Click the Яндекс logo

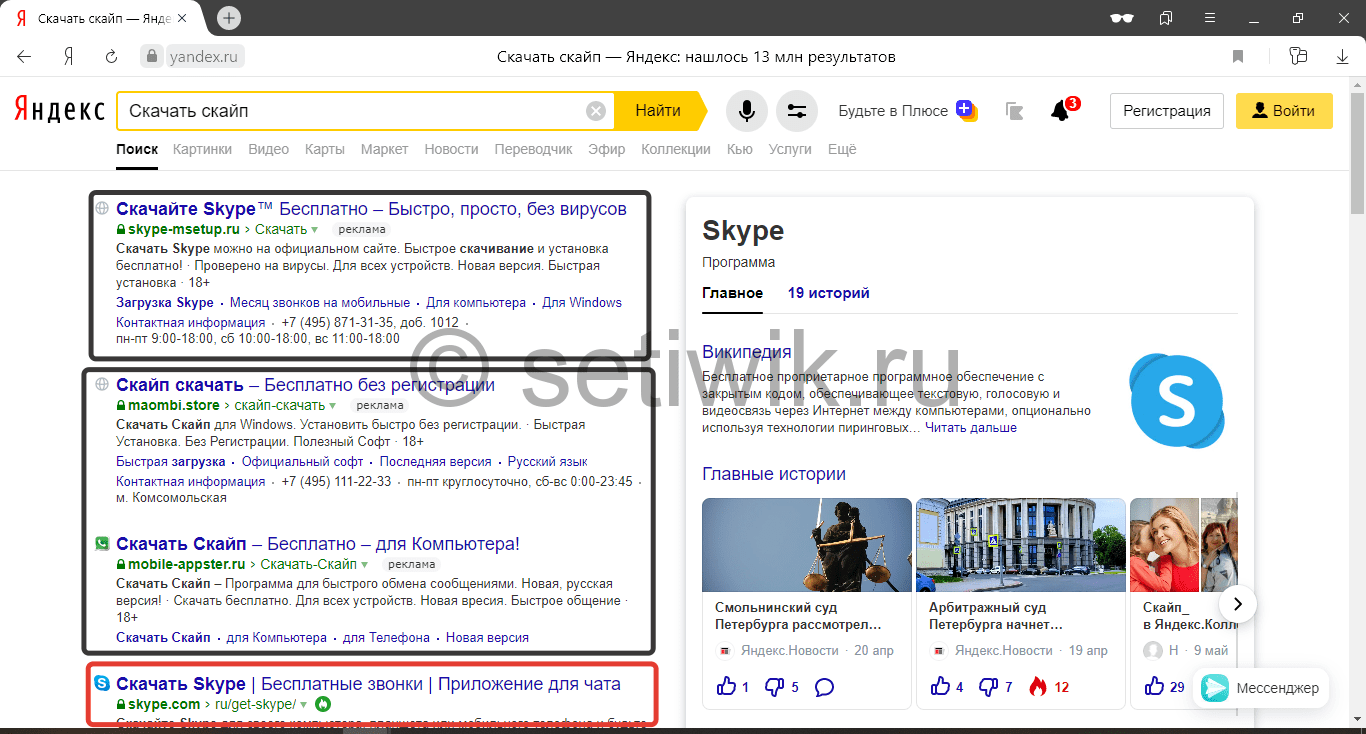coord(59,110)
